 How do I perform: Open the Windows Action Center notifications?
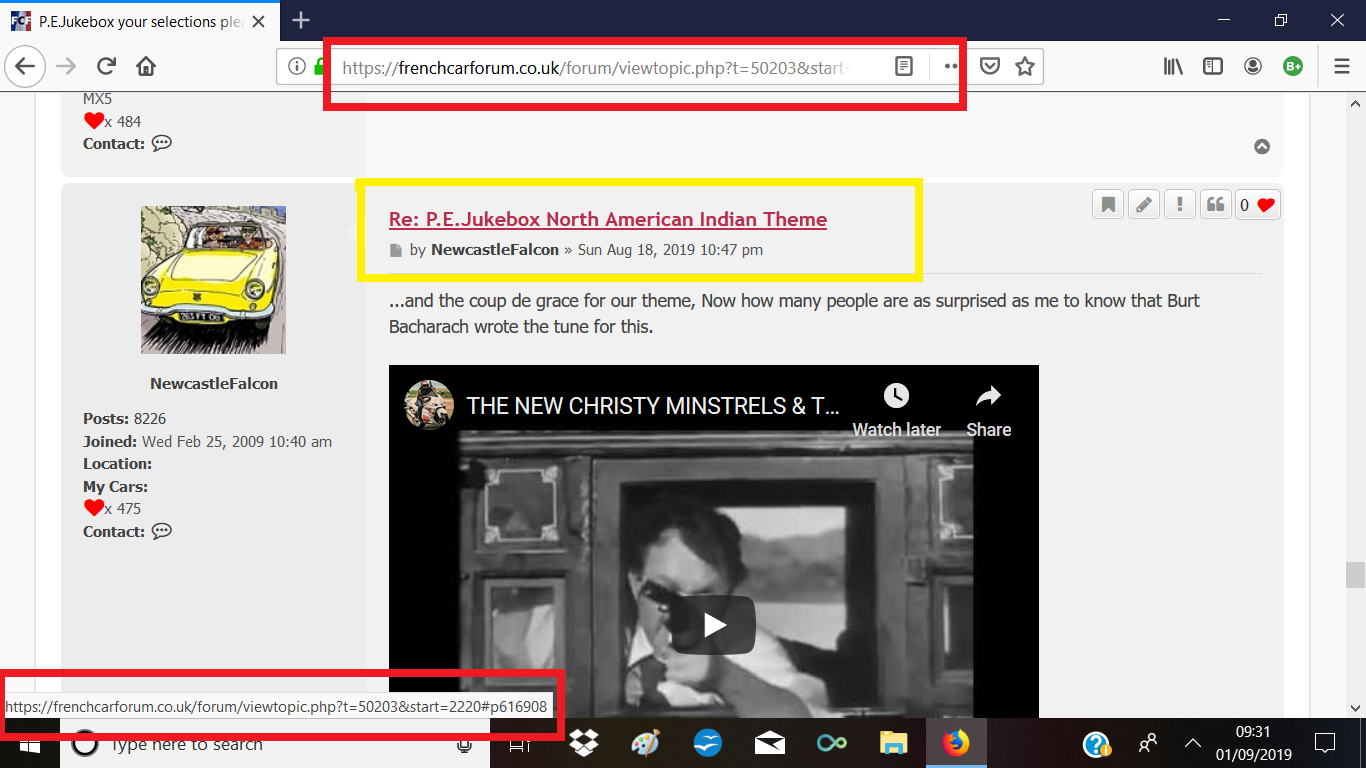click(1325, 744)
